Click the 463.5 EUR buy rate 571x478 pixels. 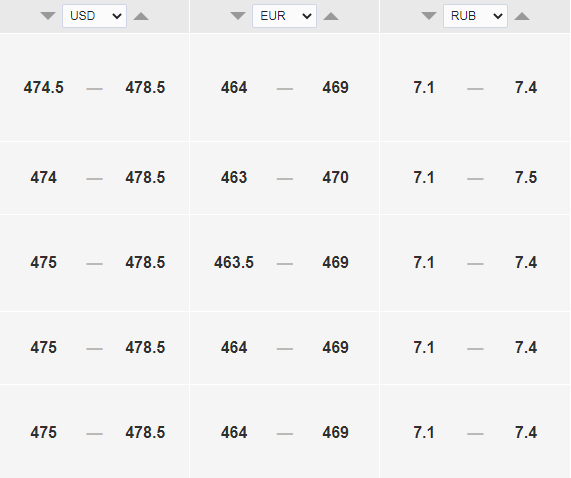click(x=234, y=262)
